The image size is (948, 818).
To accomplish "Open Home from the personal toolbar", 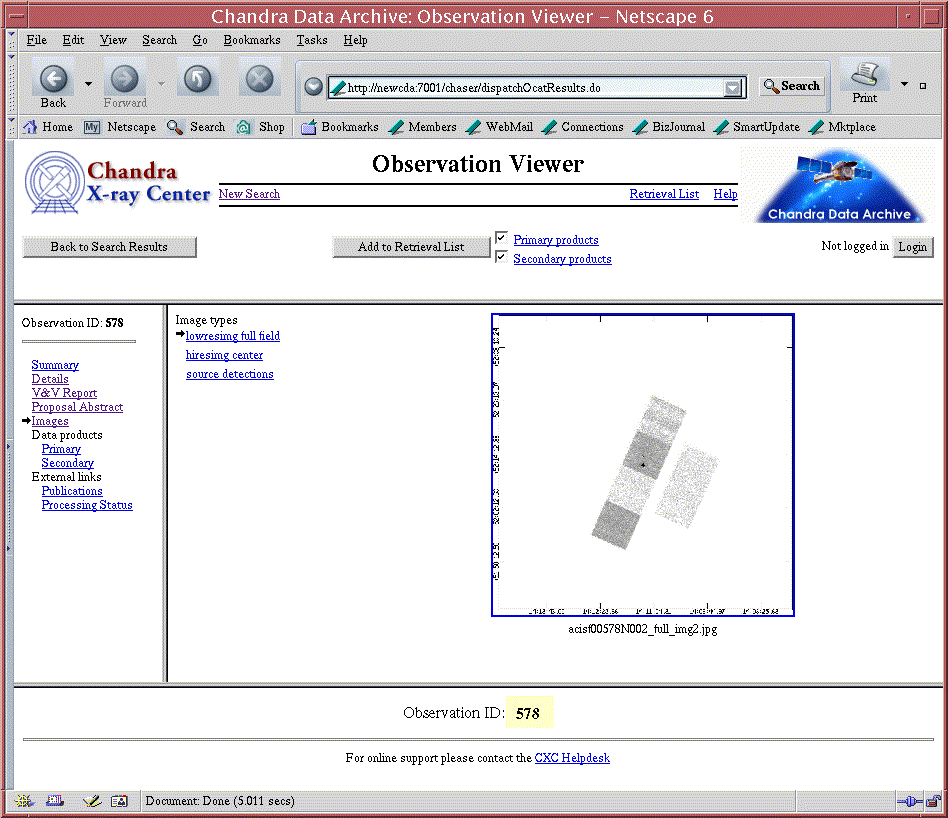I will click(x=48, y=127).
